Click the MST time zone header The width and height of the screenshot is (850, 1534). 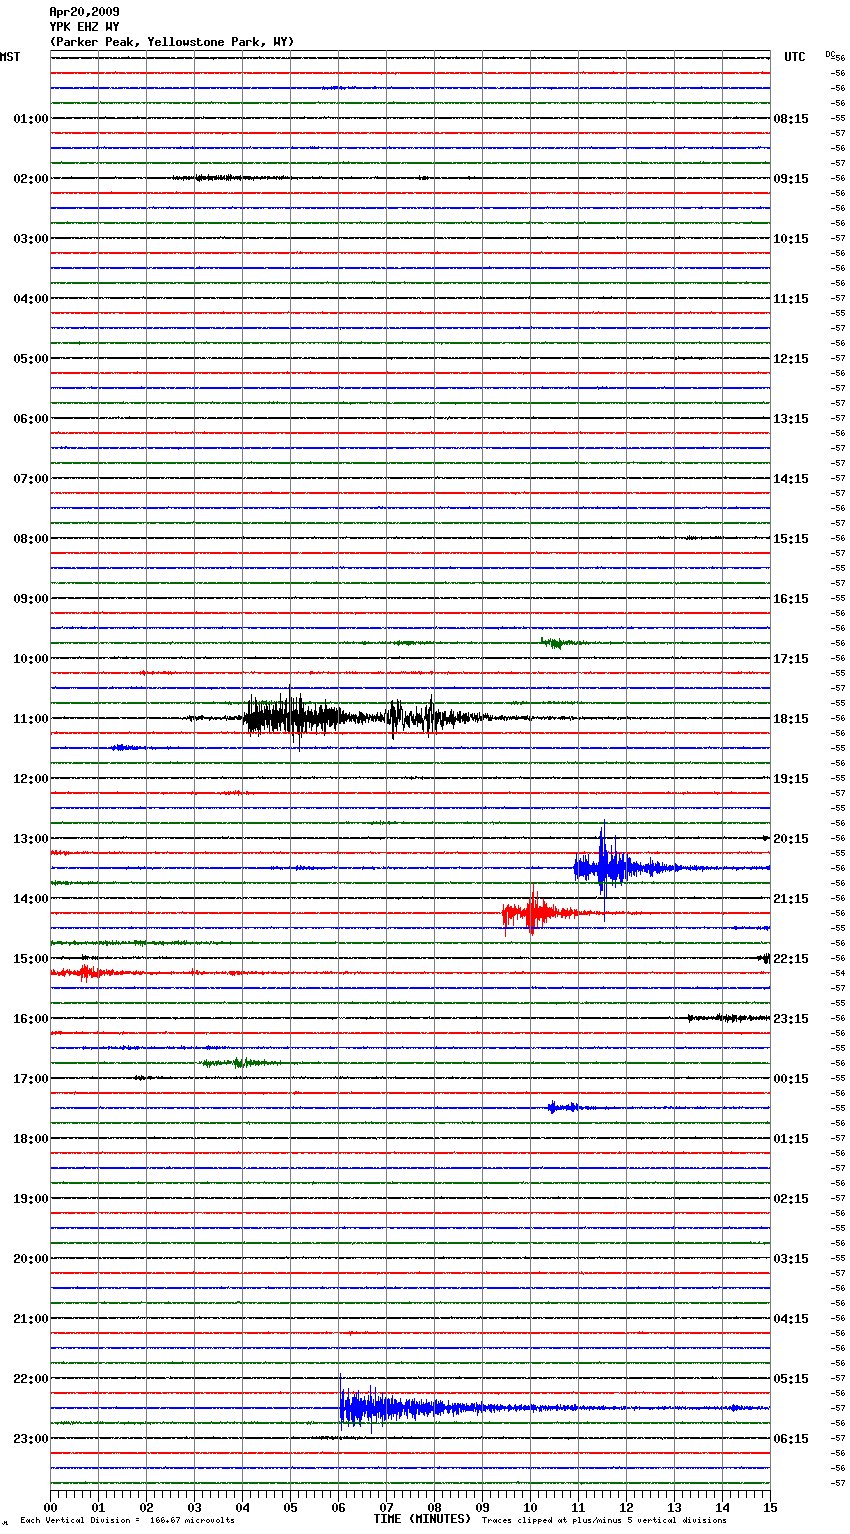coord(10,57)
